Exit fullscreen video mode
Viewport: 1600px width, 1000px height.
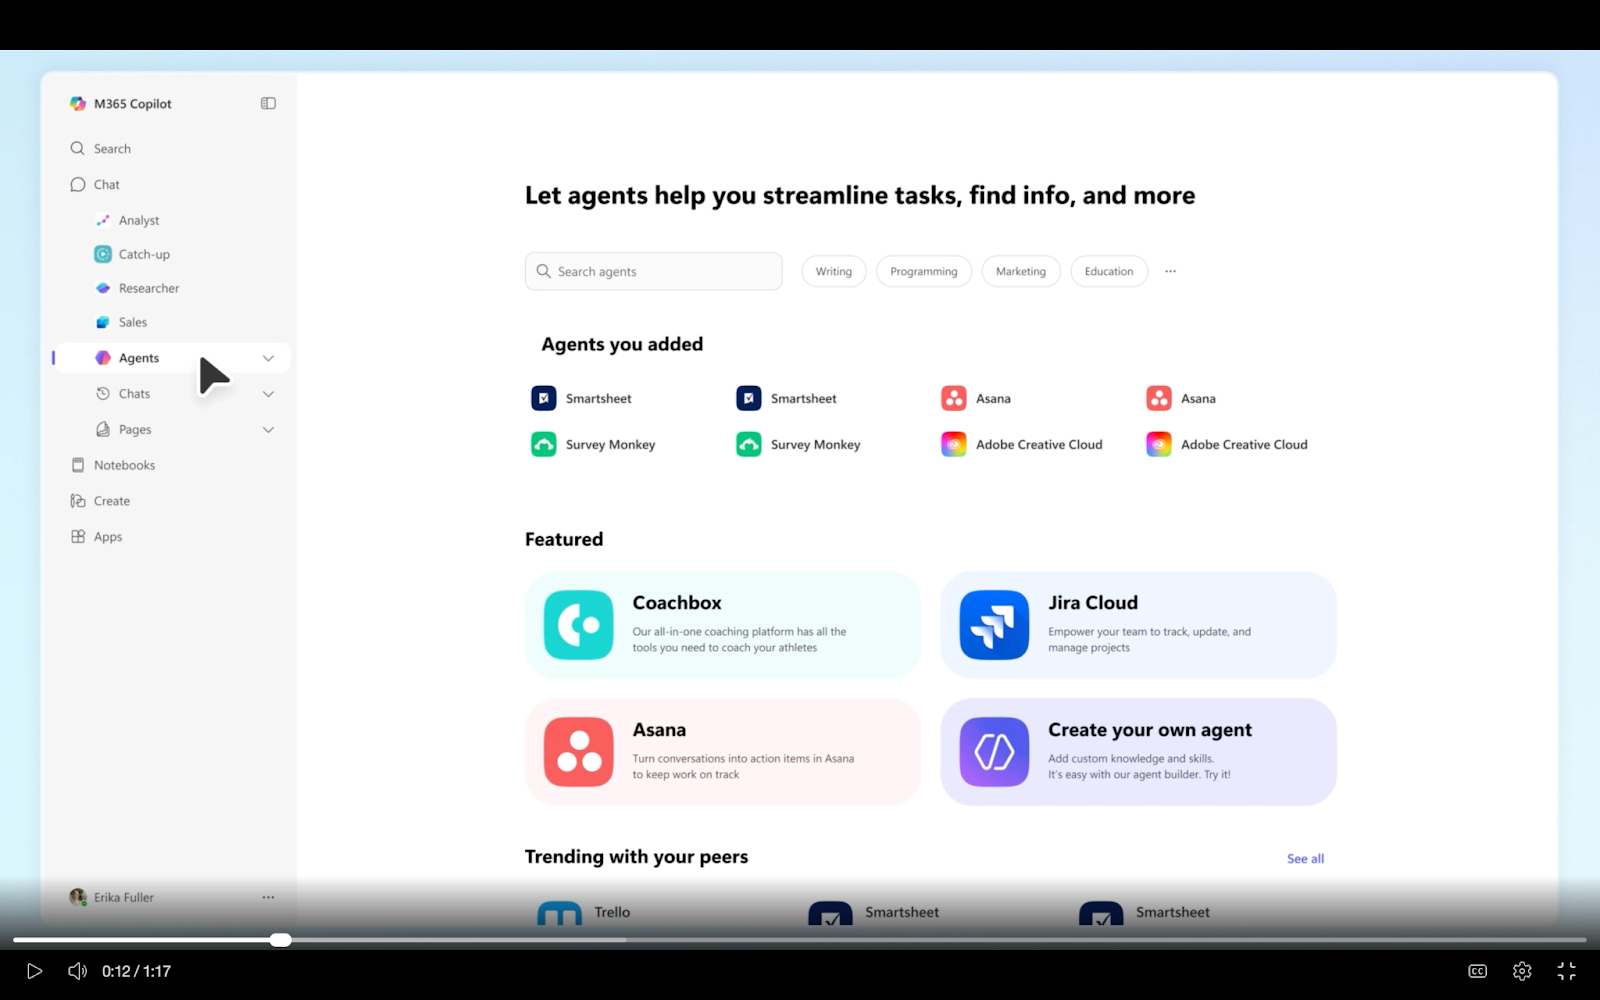click(x=1566, y=971)
